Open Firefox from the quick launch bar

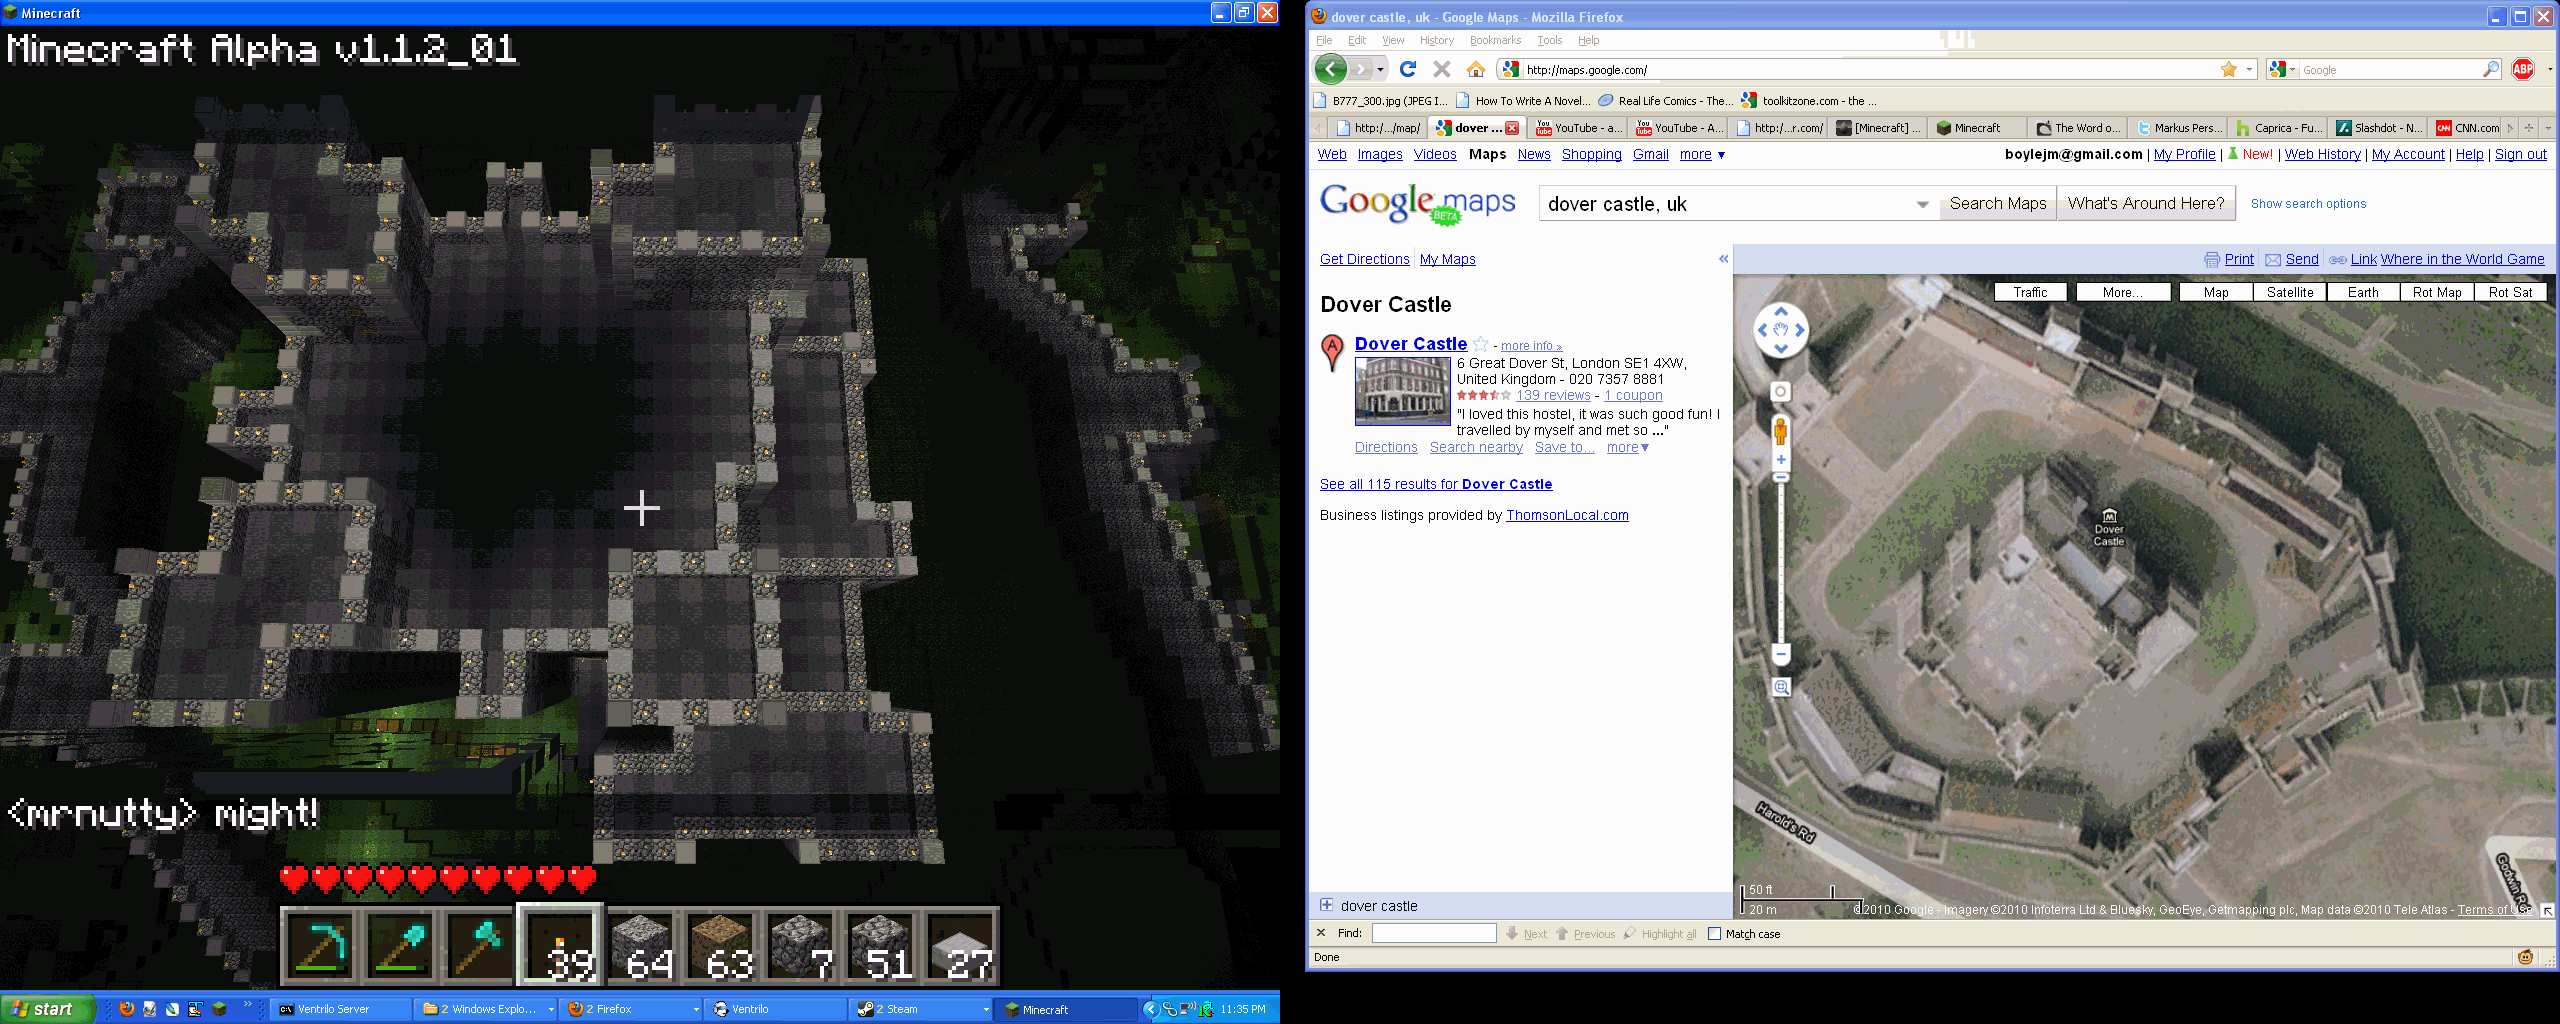[127, 1009]
